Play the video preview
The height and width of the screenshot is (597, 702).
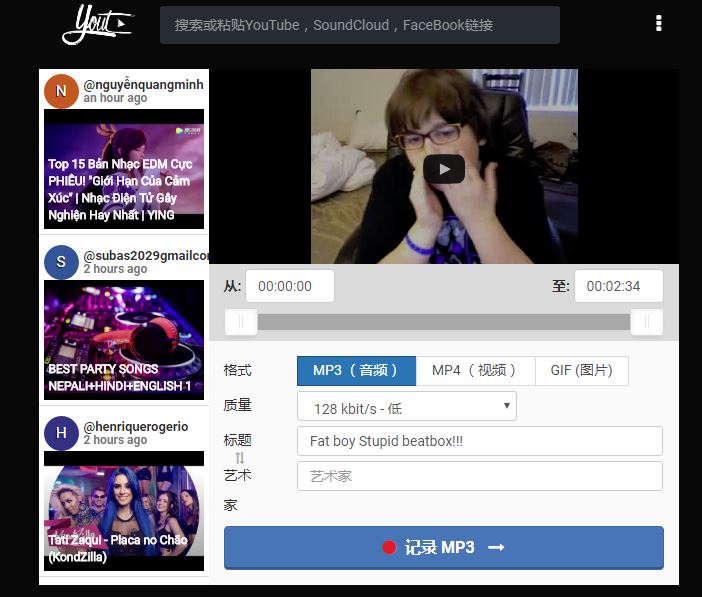[444, 168]
